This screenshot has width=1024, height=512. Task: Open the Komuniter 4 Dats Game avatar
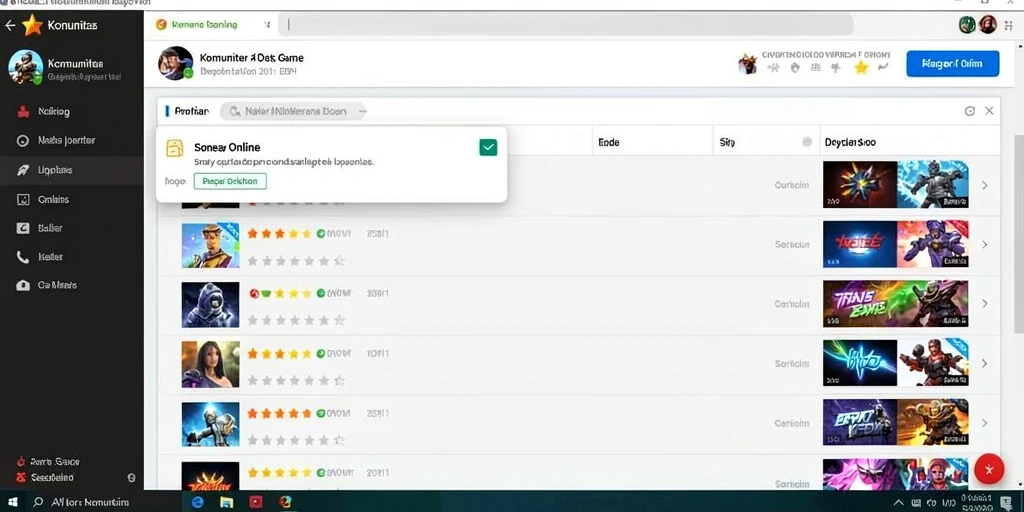[x=176, y=63]
